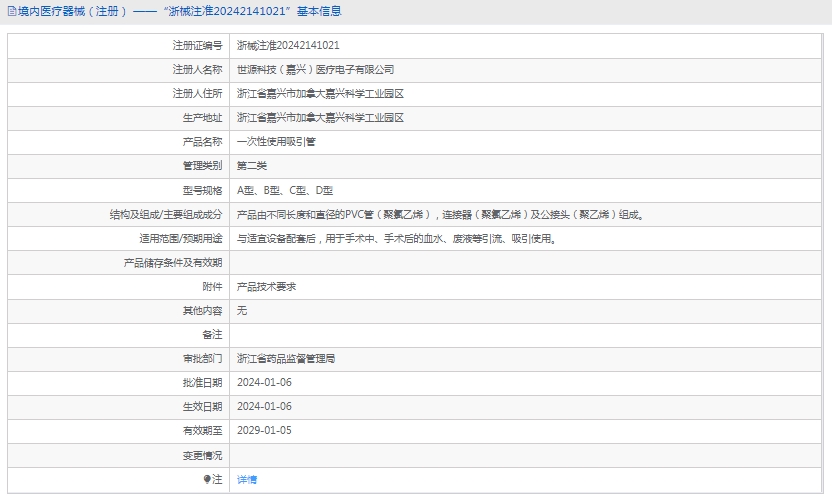The width and height of the screenshot is (832, 501).
Task: Select the management category value 第二类
Action: (252, 166)
